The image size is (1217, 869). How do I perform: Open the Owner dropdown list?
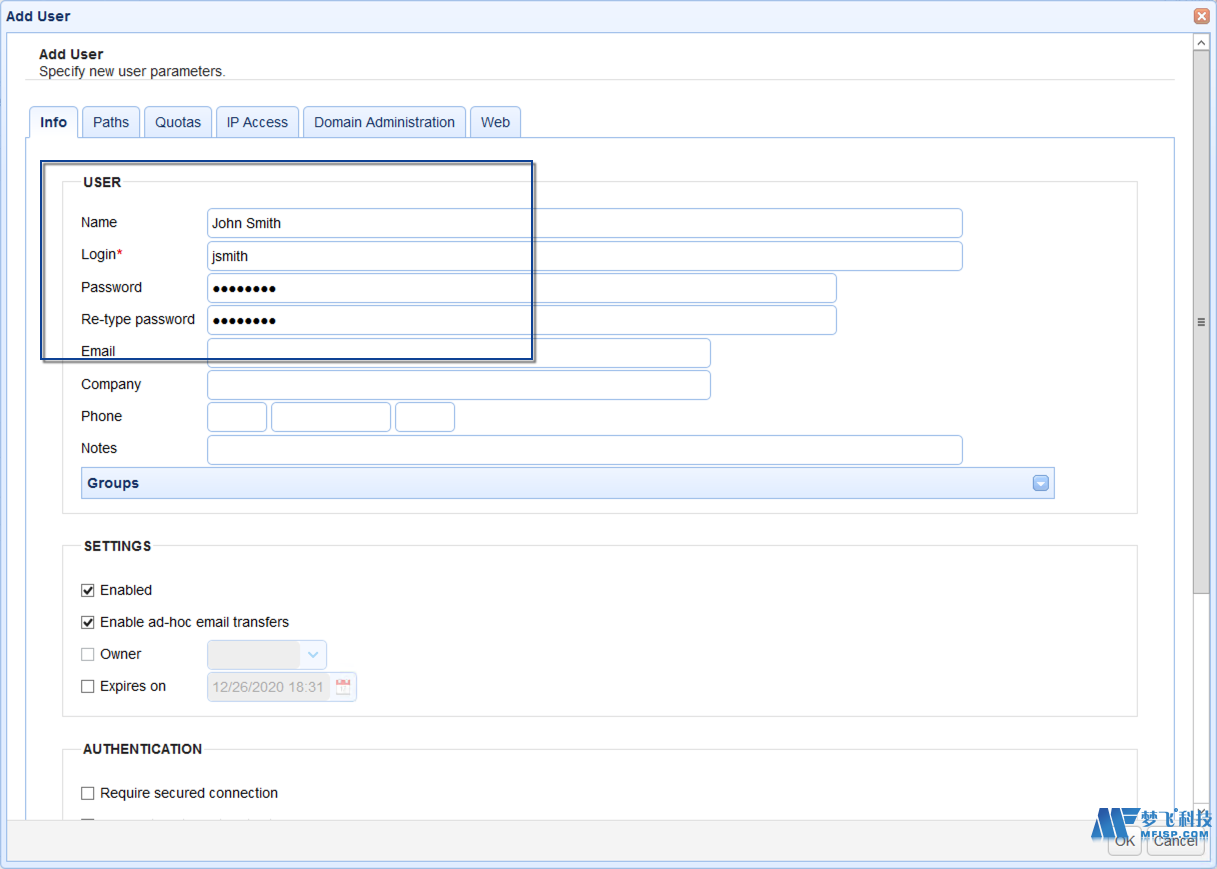pos(314,655)
